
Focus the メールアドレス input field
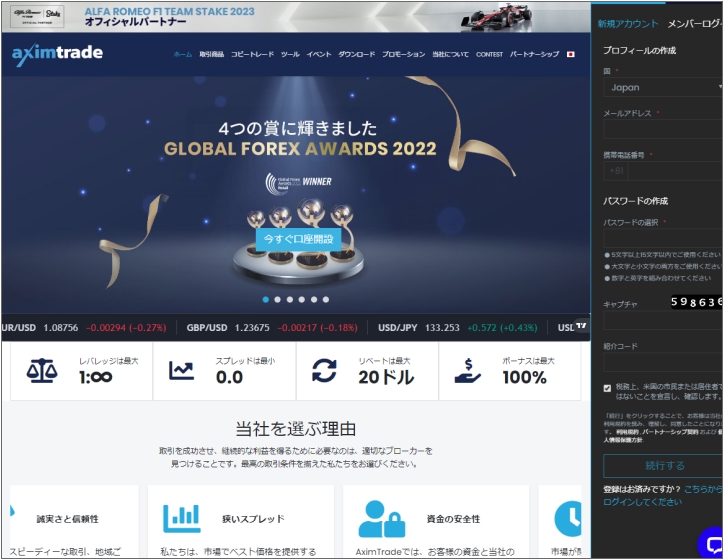point(663,129)
